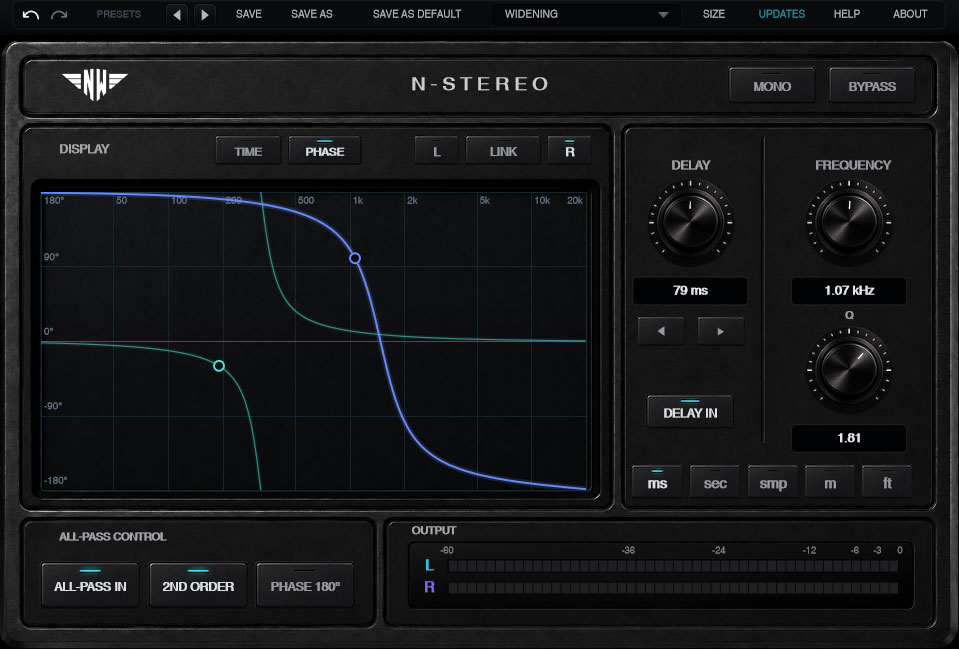Screen dimensions: 959x649
Task: Set delay units to m
Action: [x=830, y=483]
